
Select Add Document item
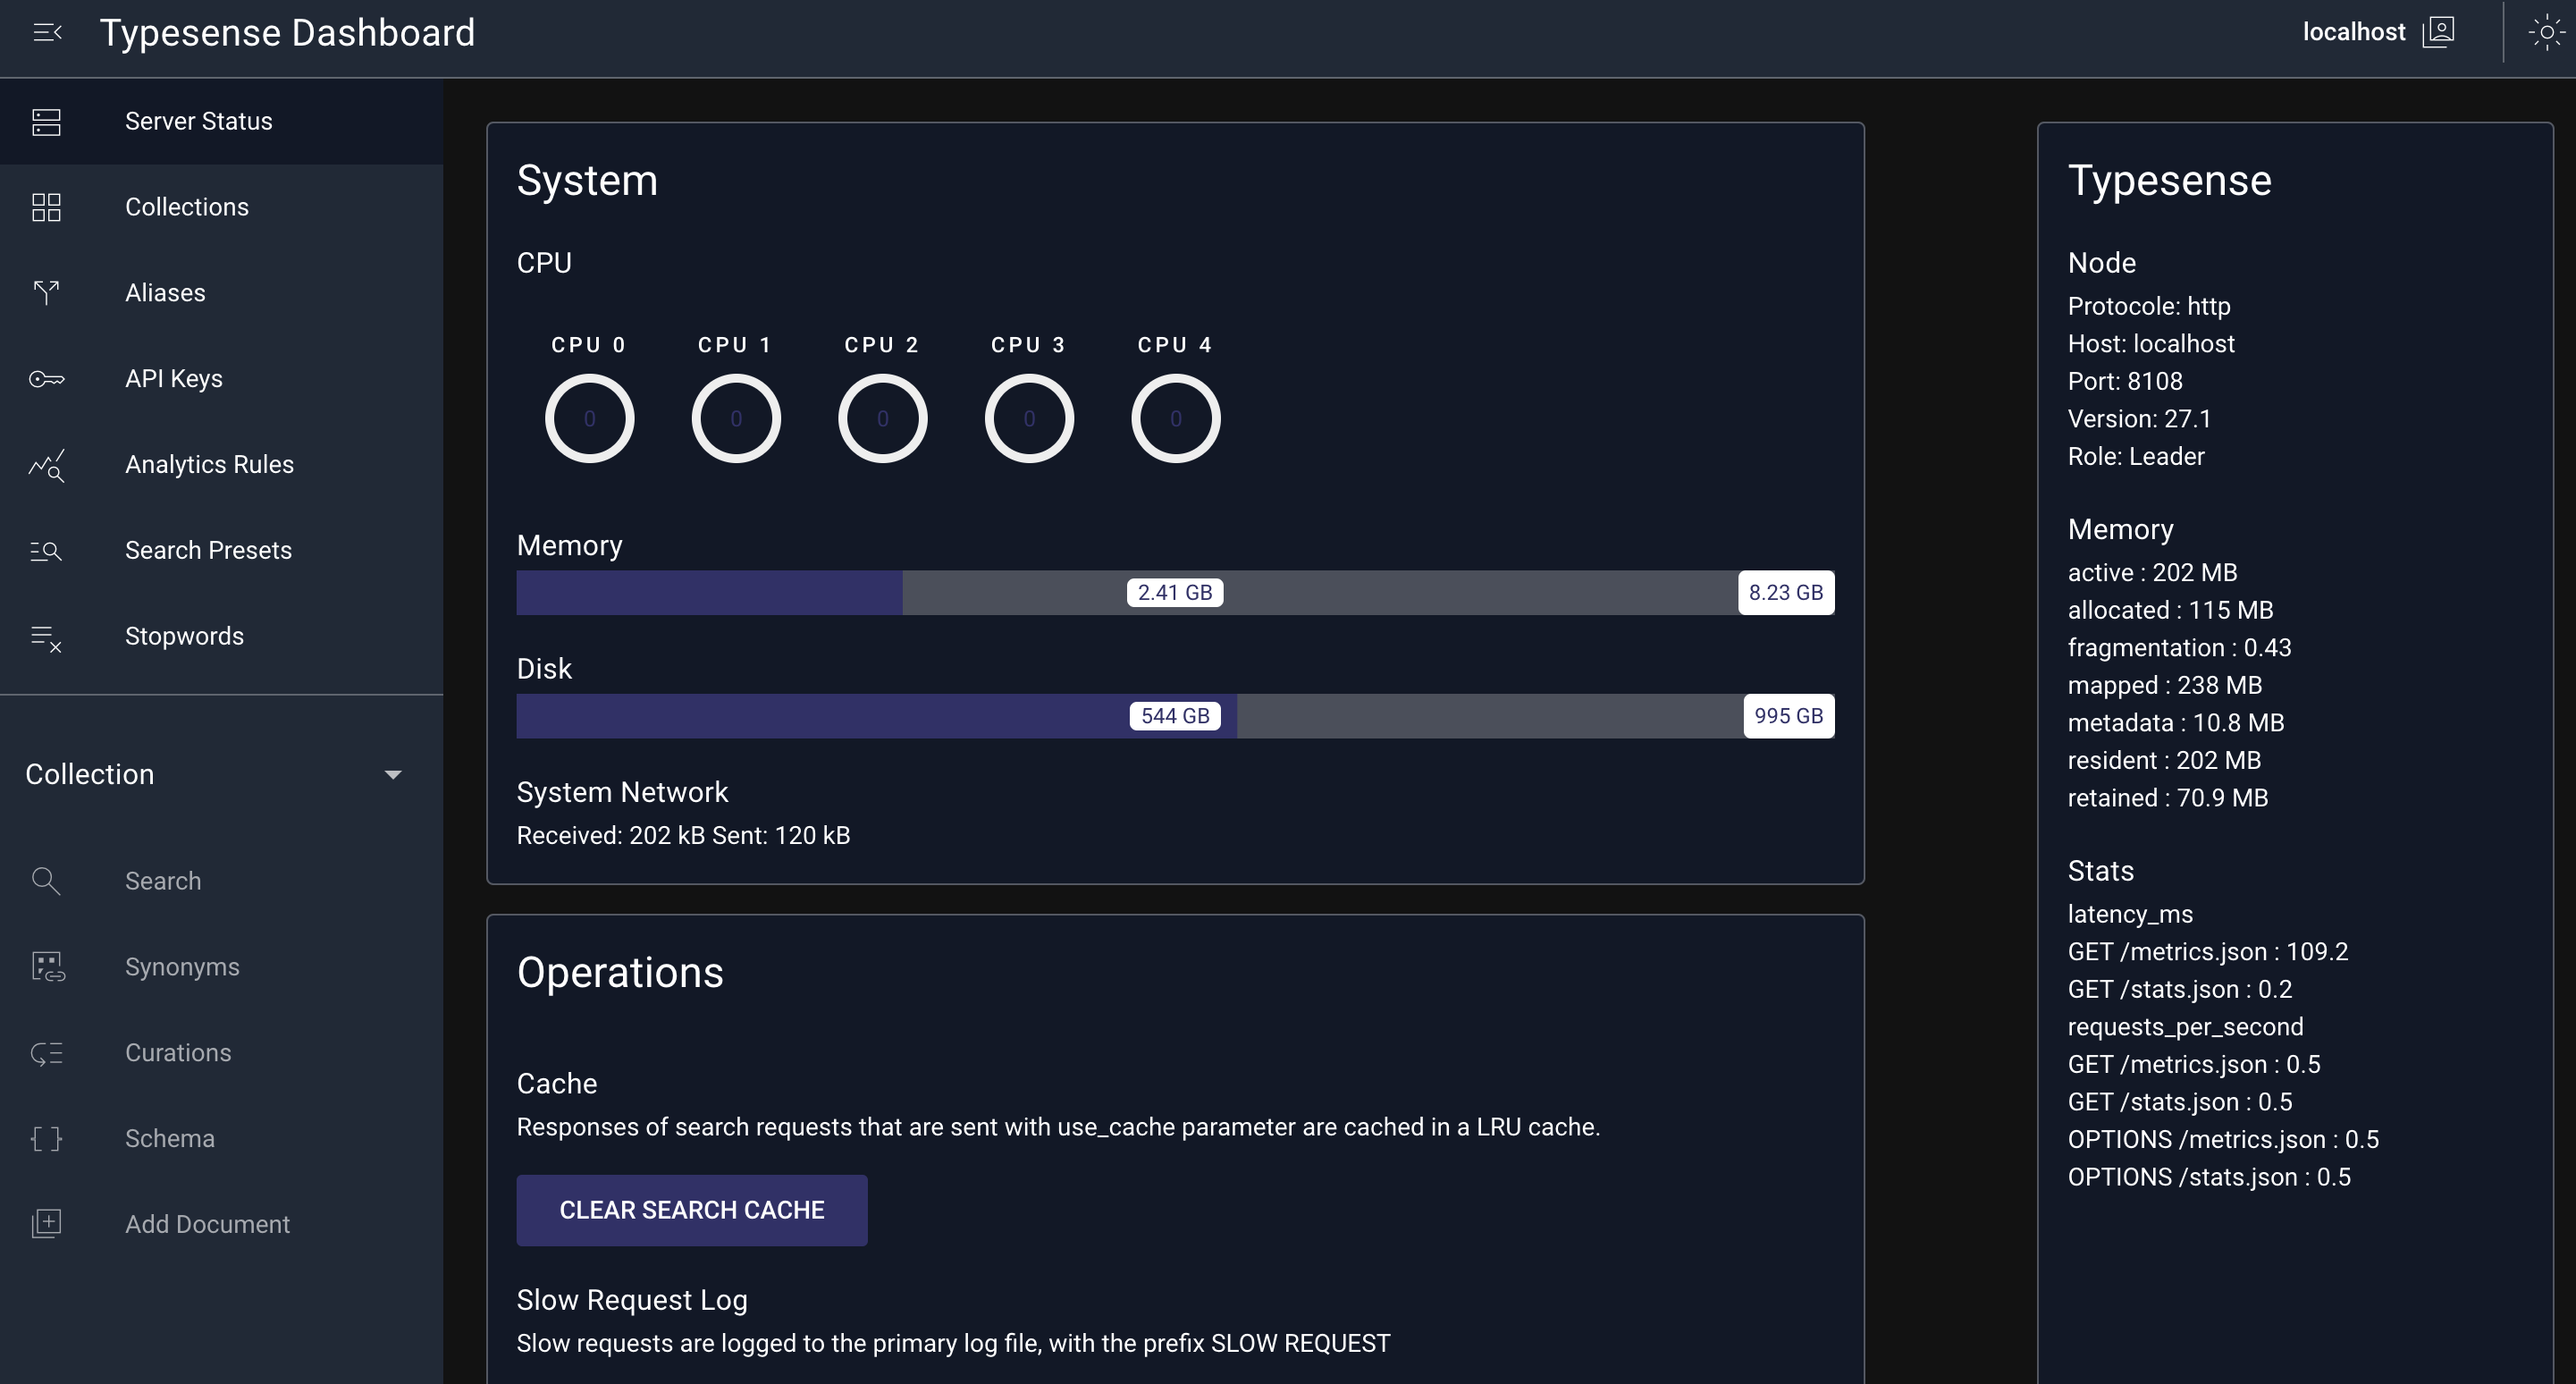pos(221,1224)
